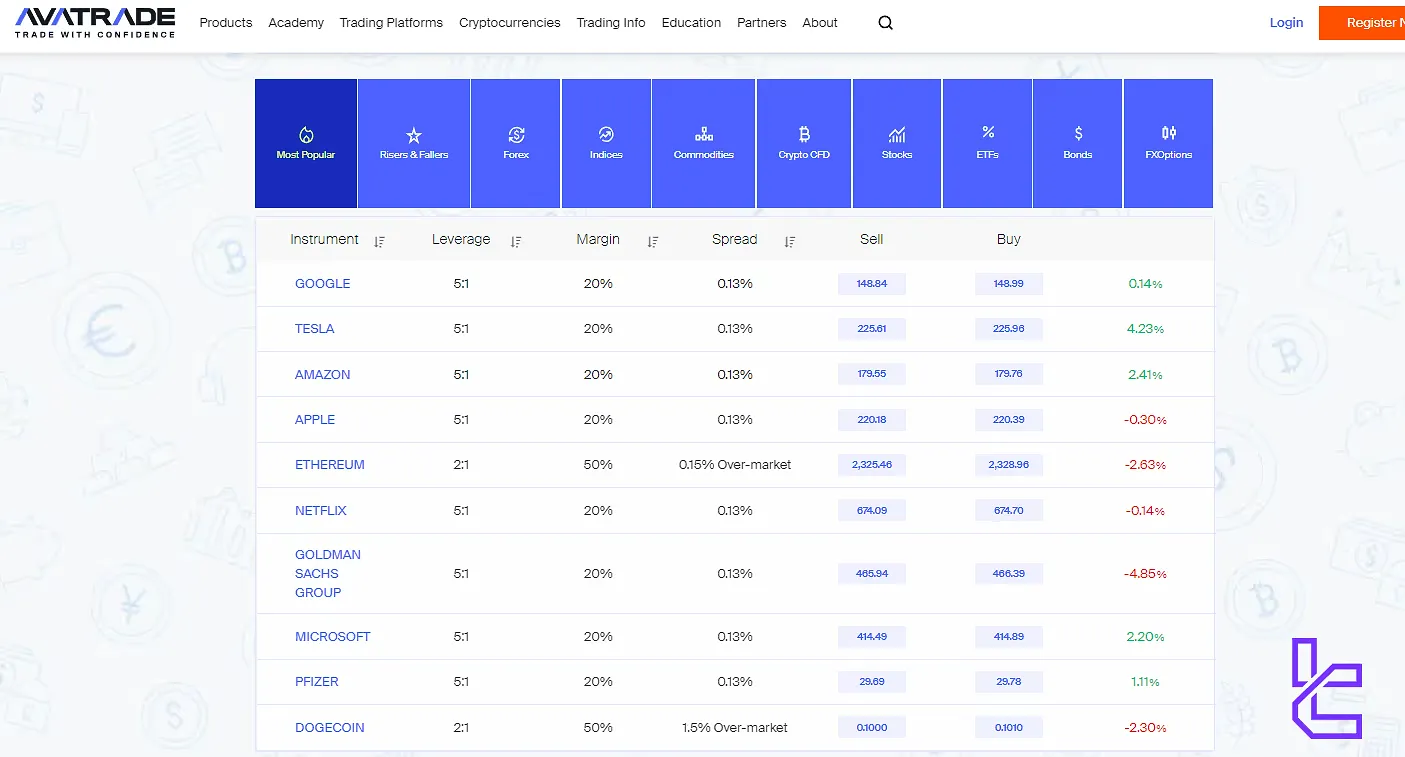The height and width of the screenshot is (757, 1405).
Task: Click MICROSOFT sell price 414.49
Action: [x=872, y=637]
